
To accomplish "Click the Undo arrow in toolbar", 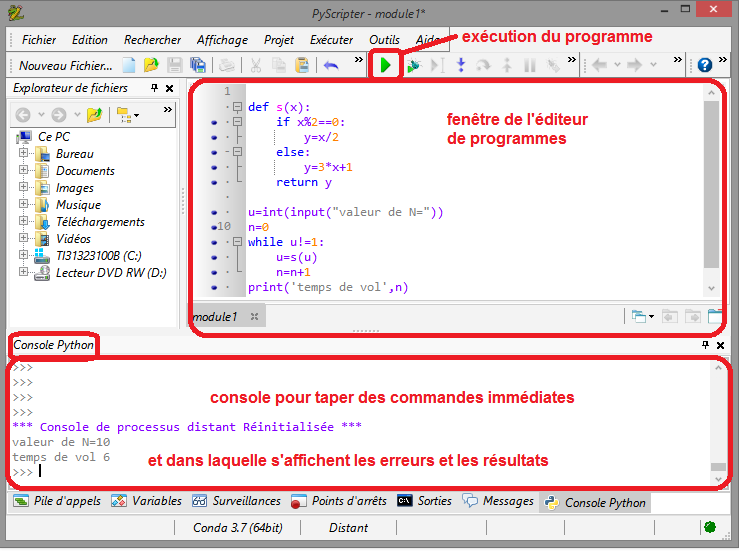I will pyautogui.click(x=331, y=65).
